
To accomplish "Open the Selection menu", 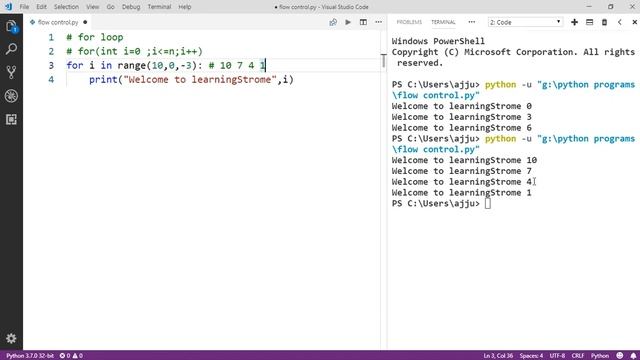I will [66, 7].
